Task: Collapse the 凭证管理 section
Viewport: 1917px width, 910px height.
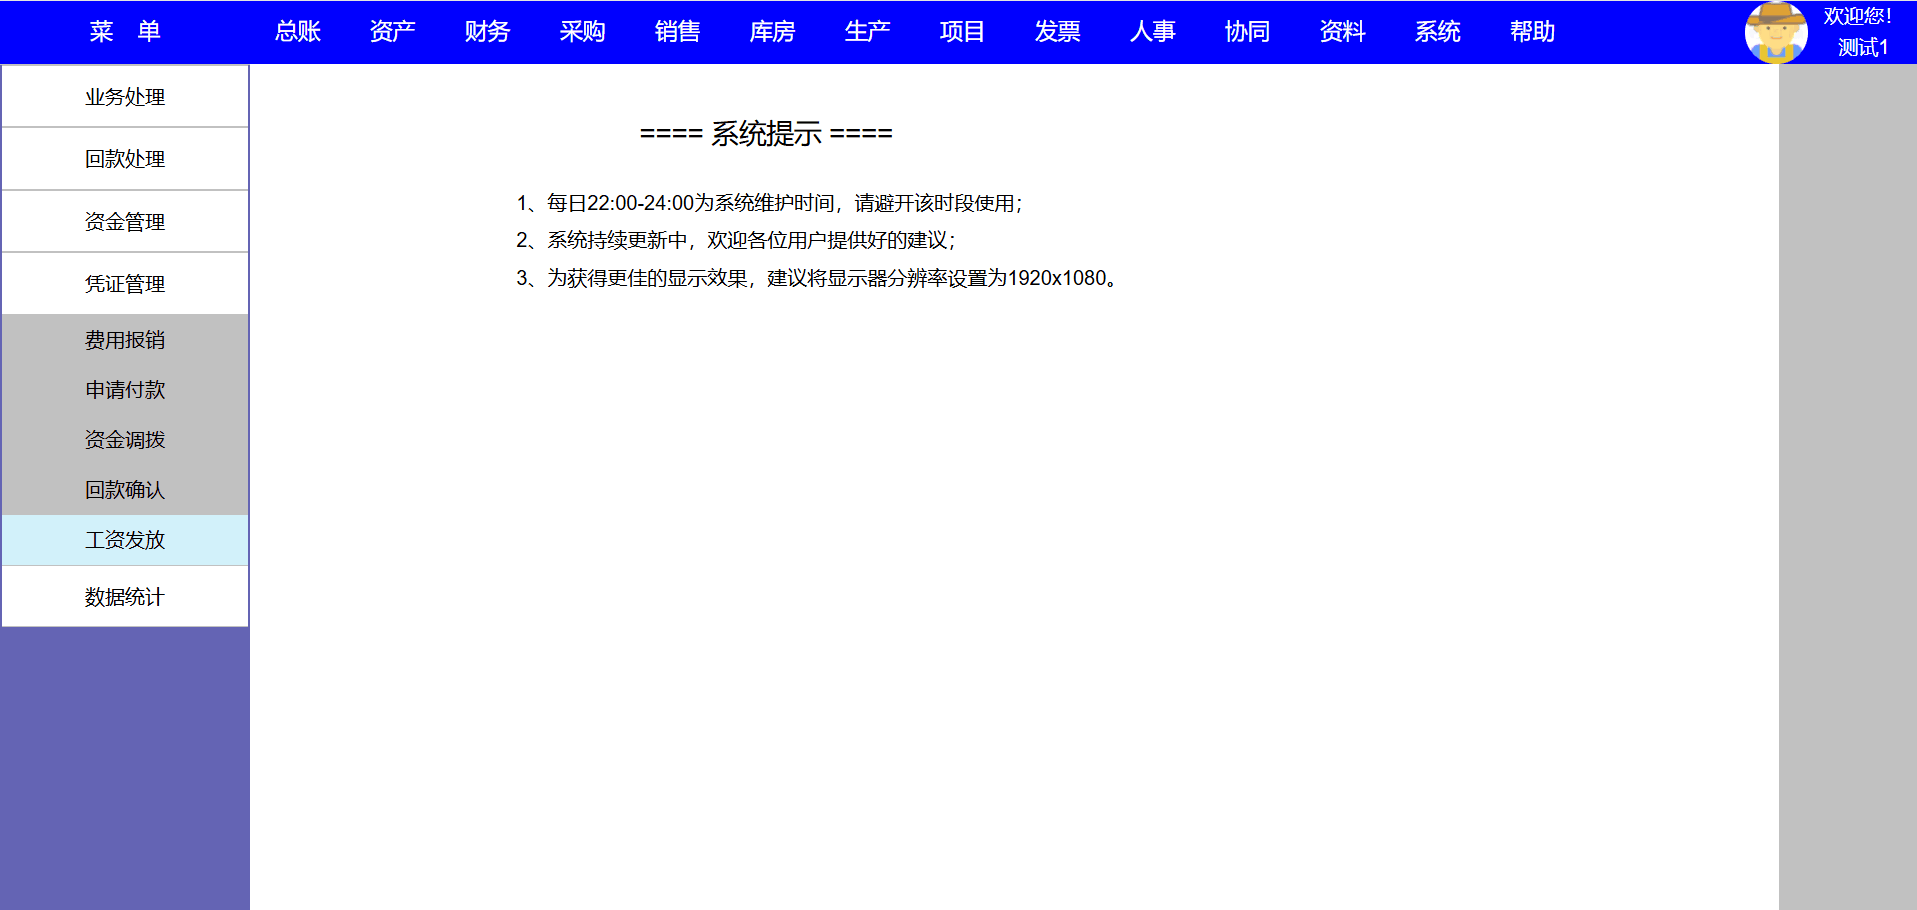Action: click(125, 284)
